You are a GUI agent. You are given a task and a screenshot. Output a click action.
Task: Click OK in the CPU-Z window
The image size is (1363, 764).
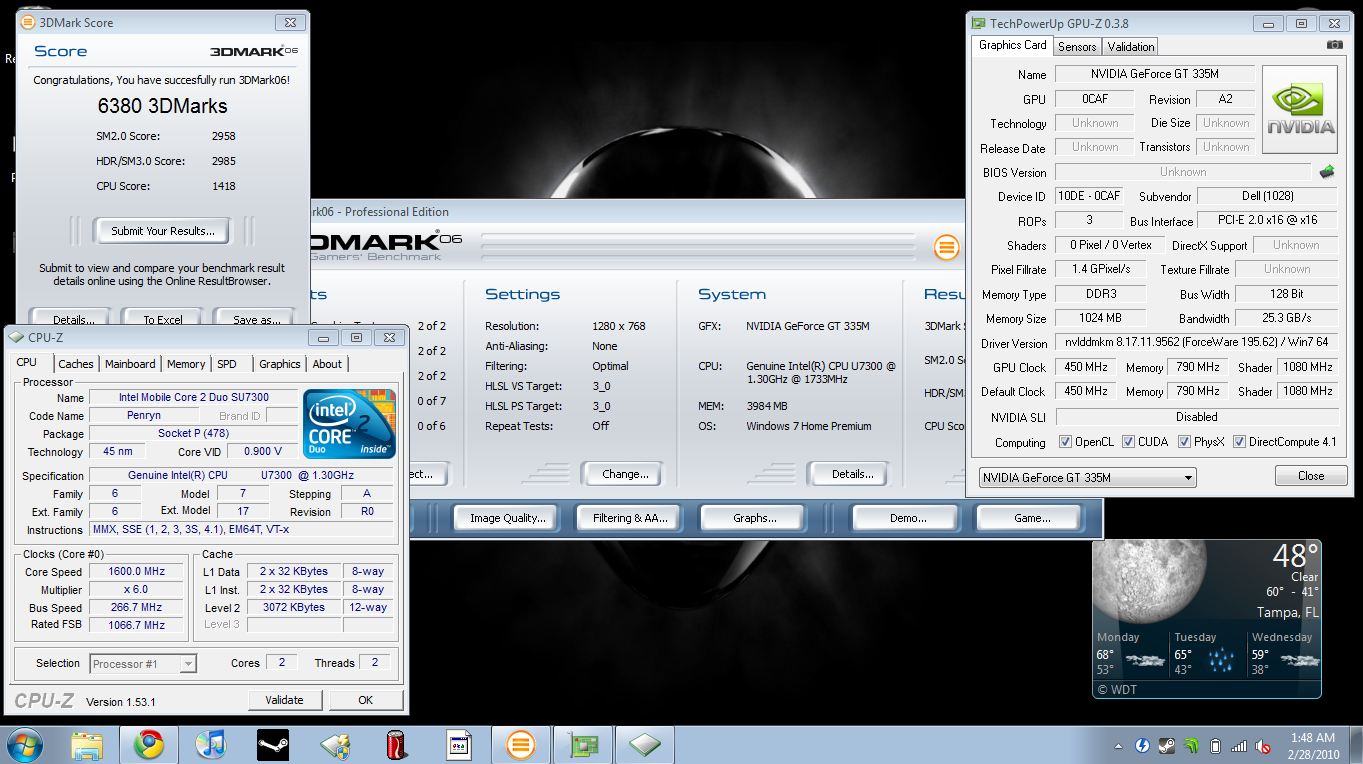(x=365, y=700)
